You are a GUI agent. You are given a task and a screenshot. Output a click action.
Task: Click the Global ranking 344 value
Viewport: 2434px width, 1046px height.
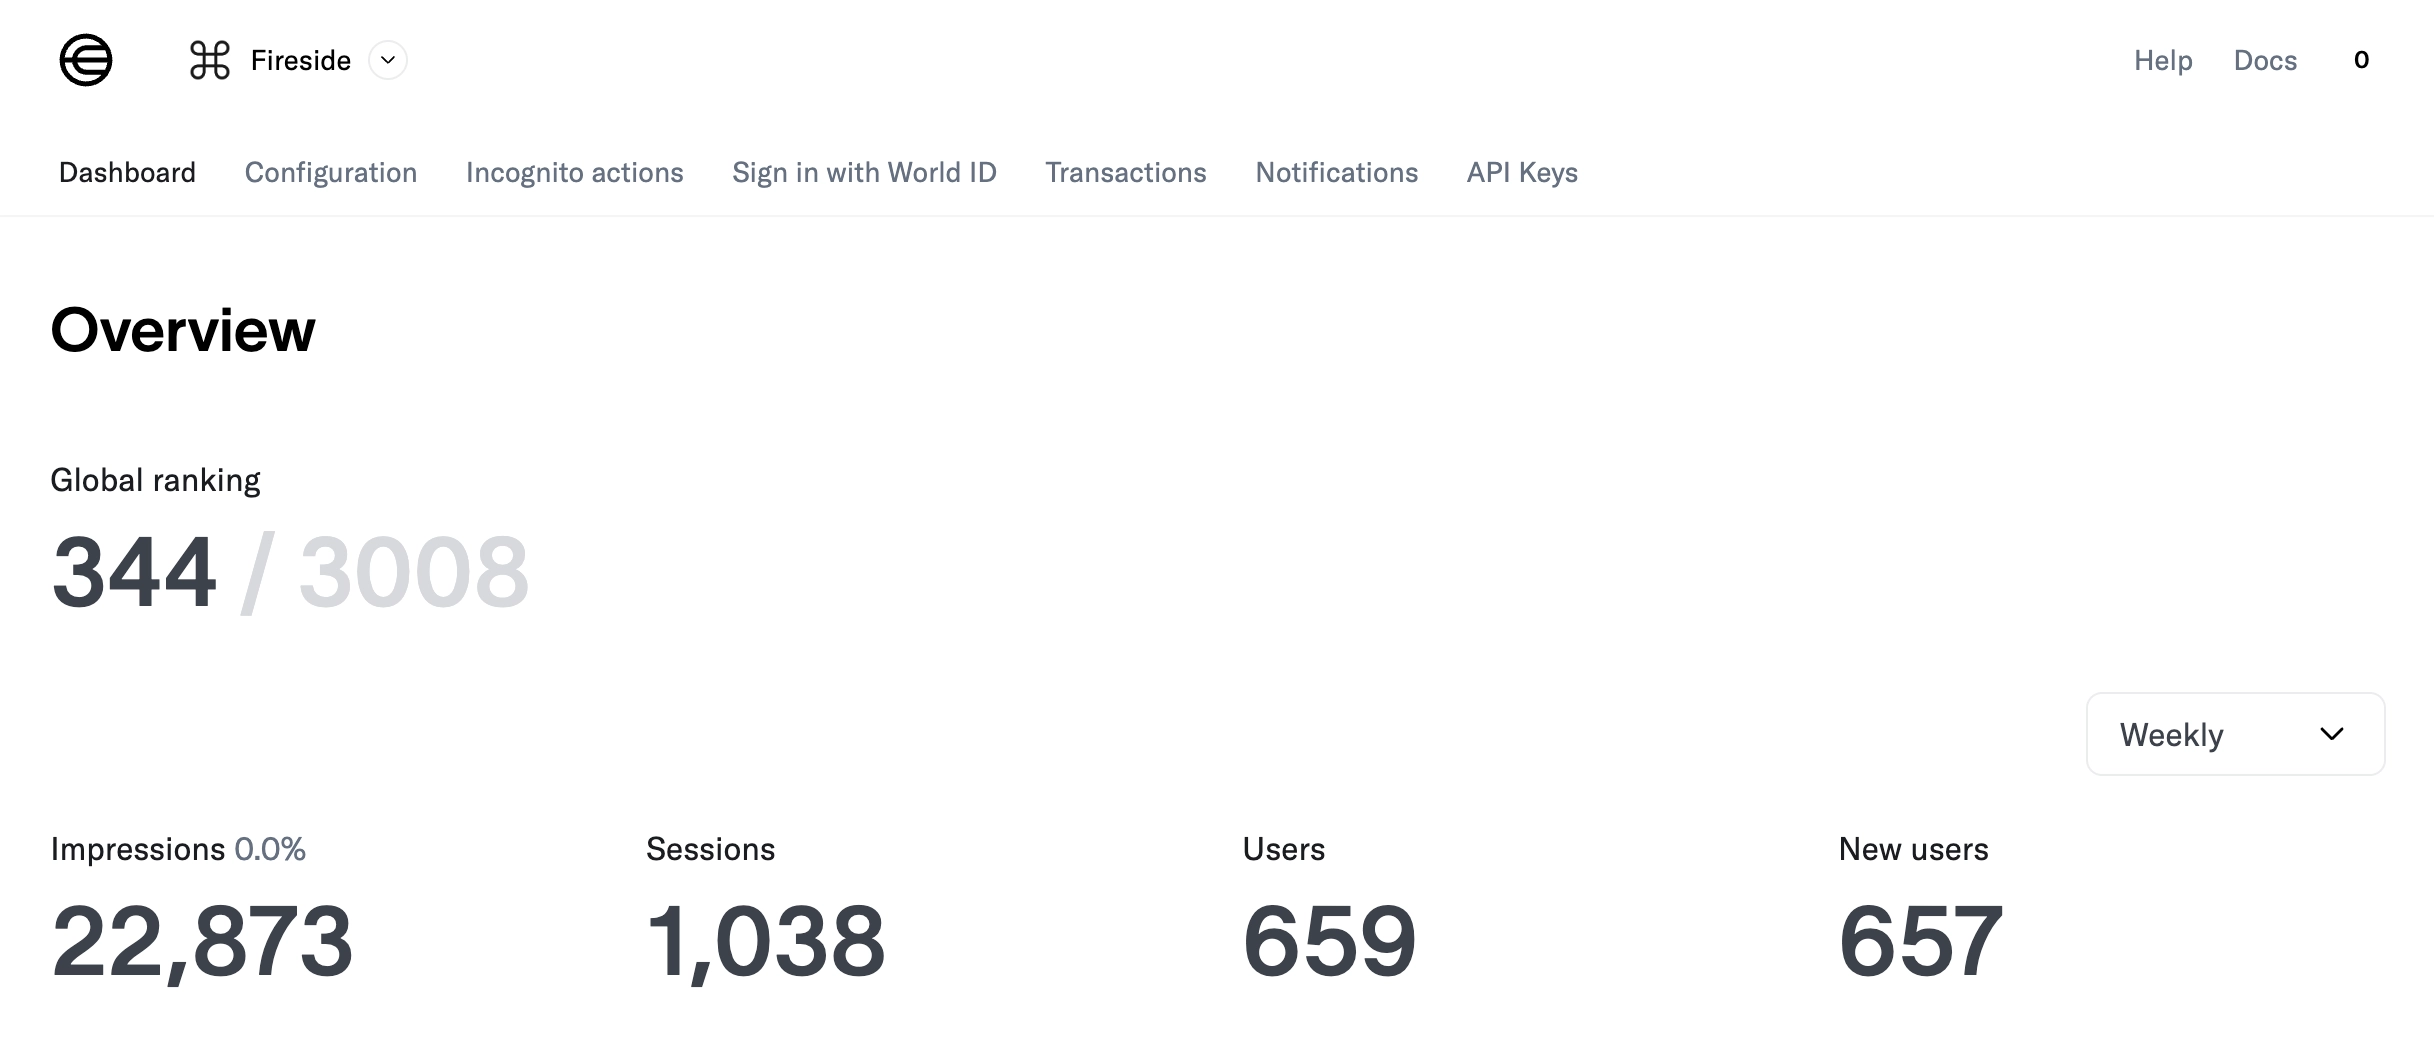point(134,570)
